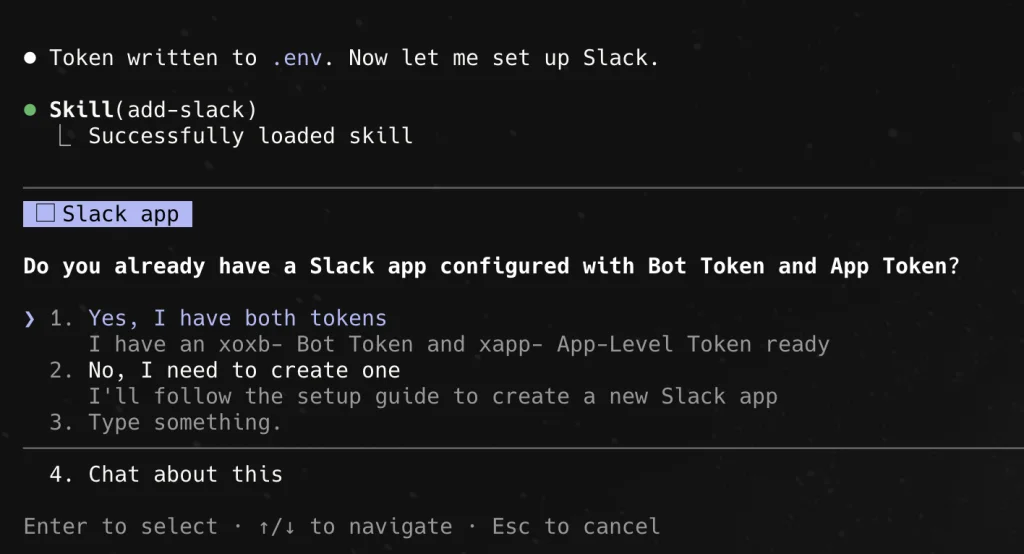The width and height of the screenshot is (1024, 554).
Task: Click the white bullet beside the Token written message
Action: click(30, 58)
